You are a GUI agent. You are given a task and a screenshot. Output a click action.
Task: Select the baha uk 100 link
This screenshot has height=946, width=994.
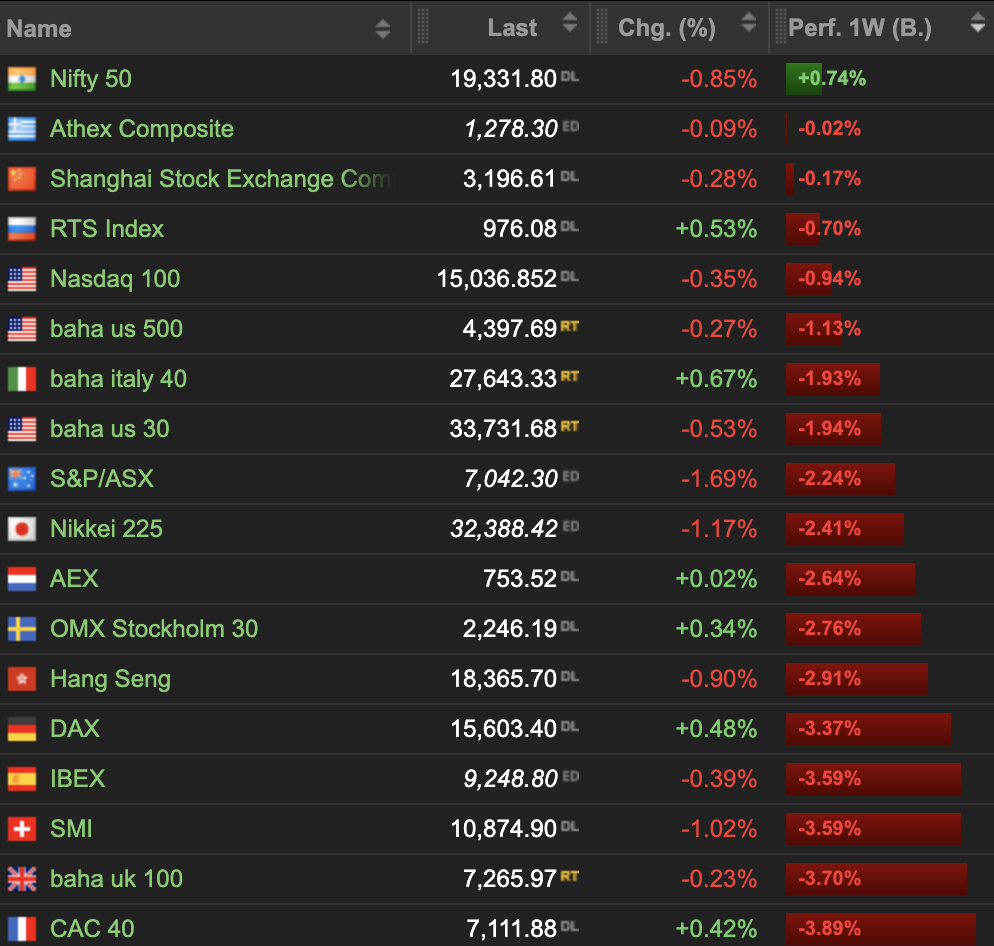[117, 879]
